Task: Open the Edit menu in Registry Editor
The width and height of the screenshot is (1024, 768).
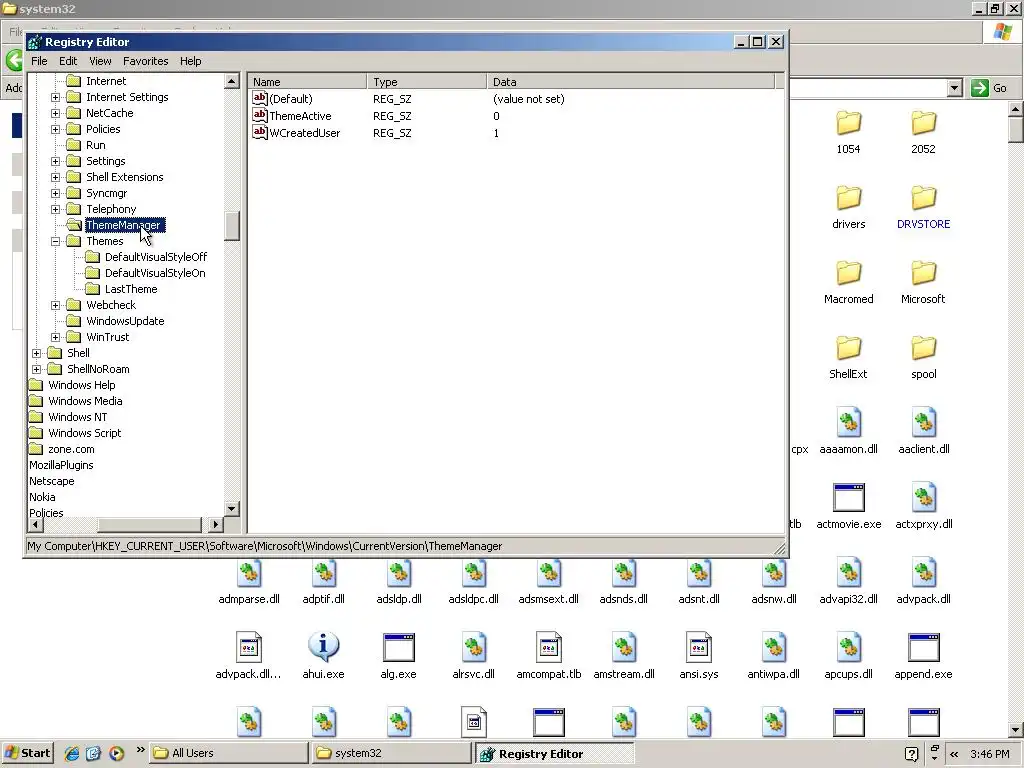Action: 68,61
